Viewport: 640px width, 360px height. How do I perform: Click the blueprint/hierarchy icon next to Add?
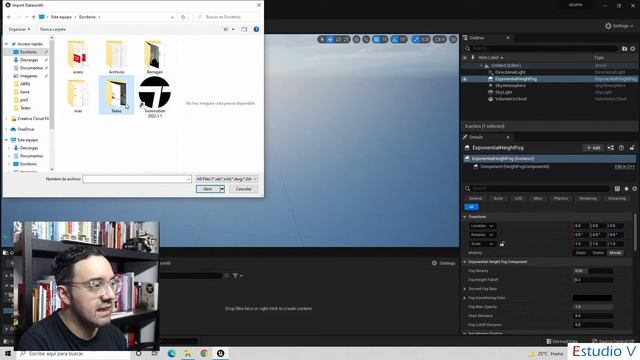(x=611, y=148)
